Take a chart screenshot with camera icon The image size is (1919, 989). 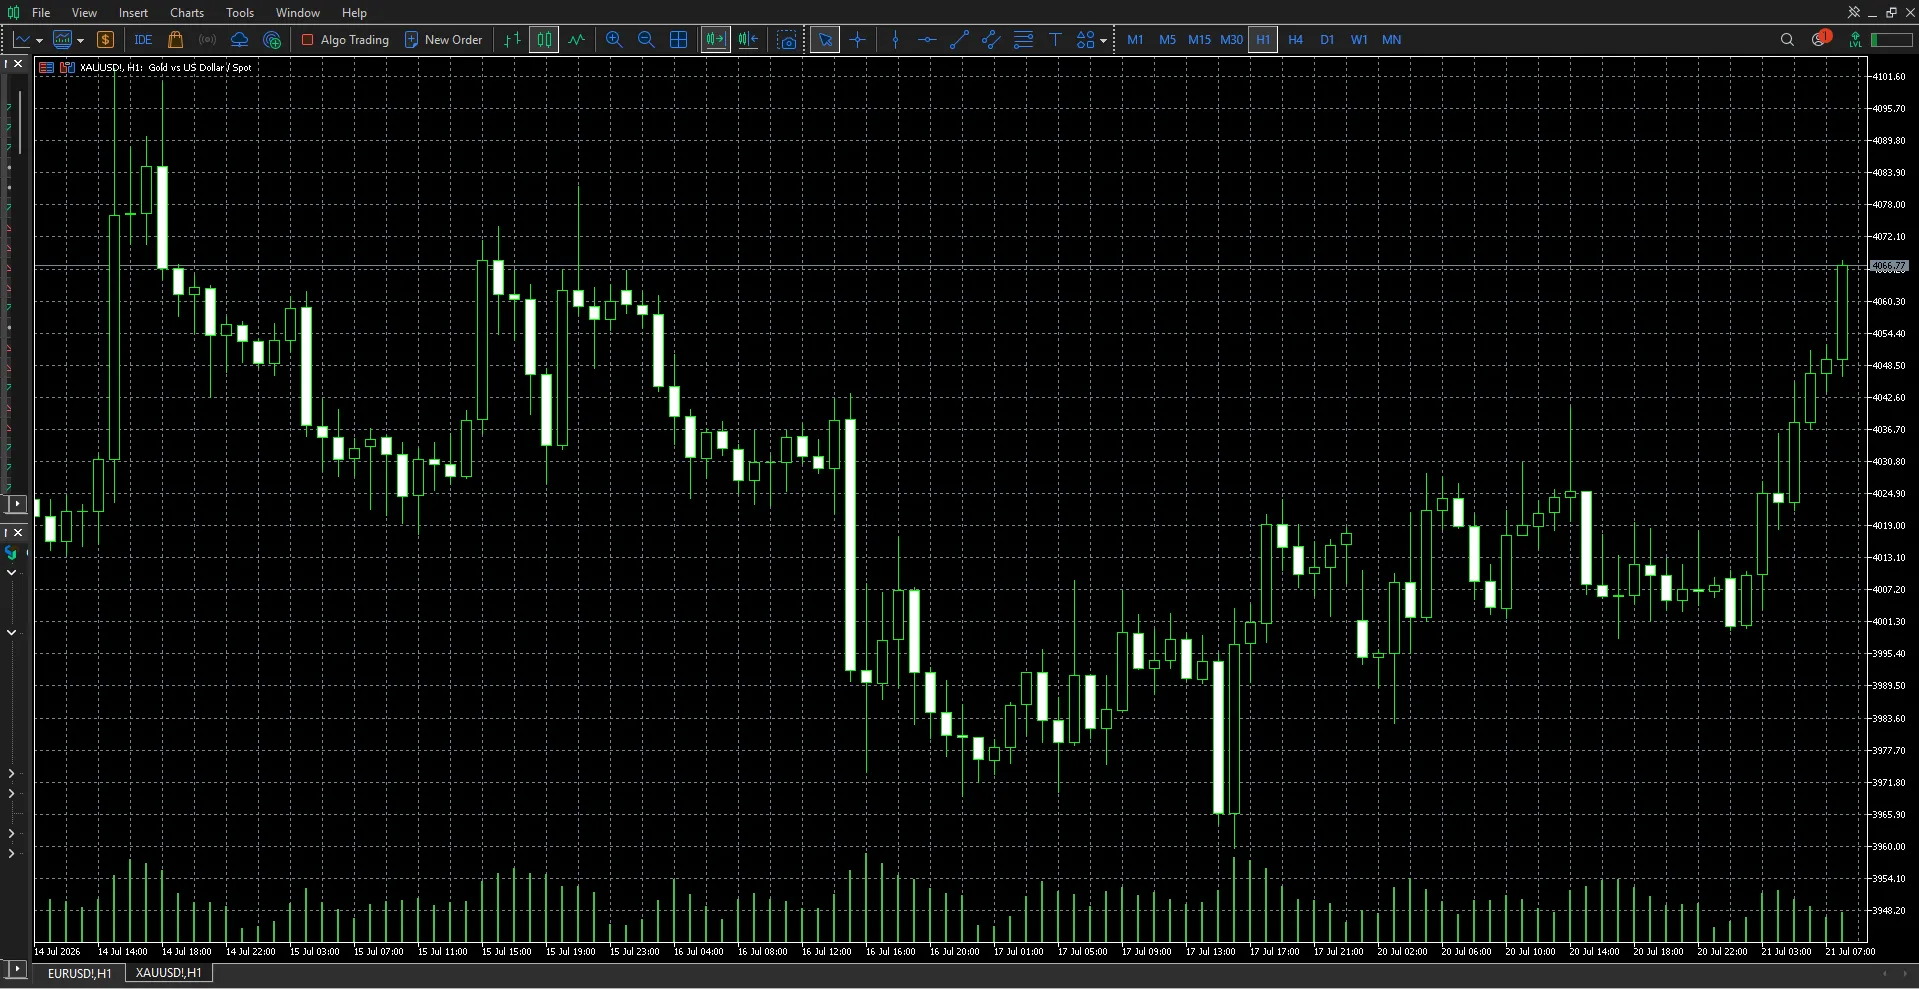click(x=788, y=40)
